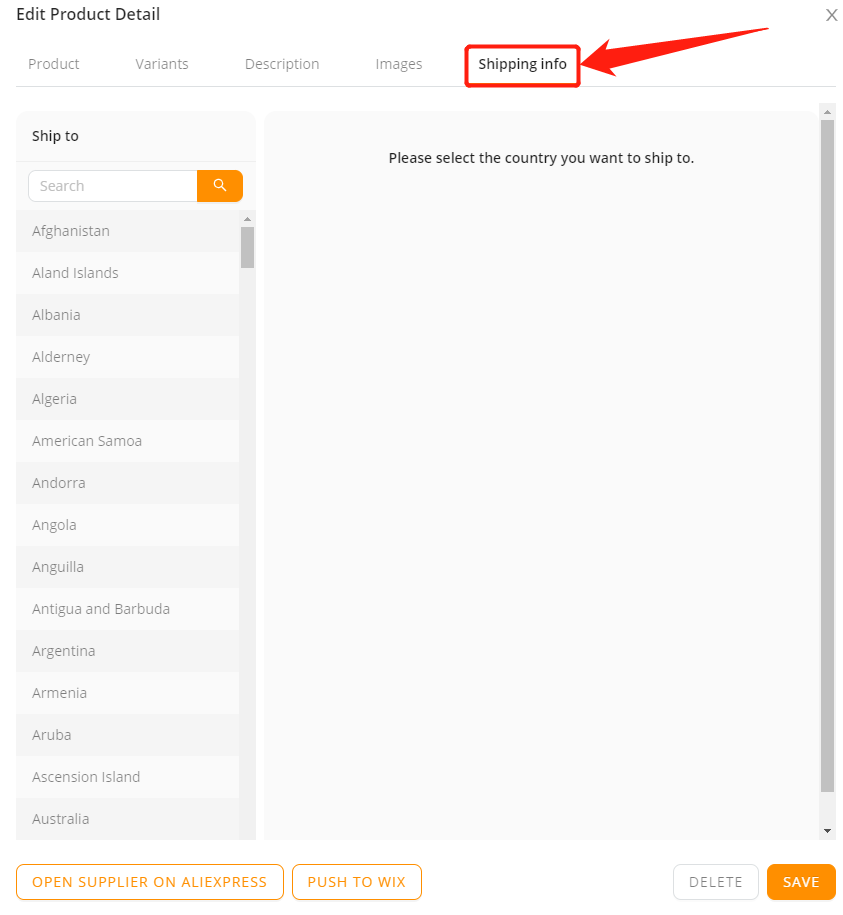Select Argentina as shipping country
This screenshot has height=915, width=843.
click(128, 651)
